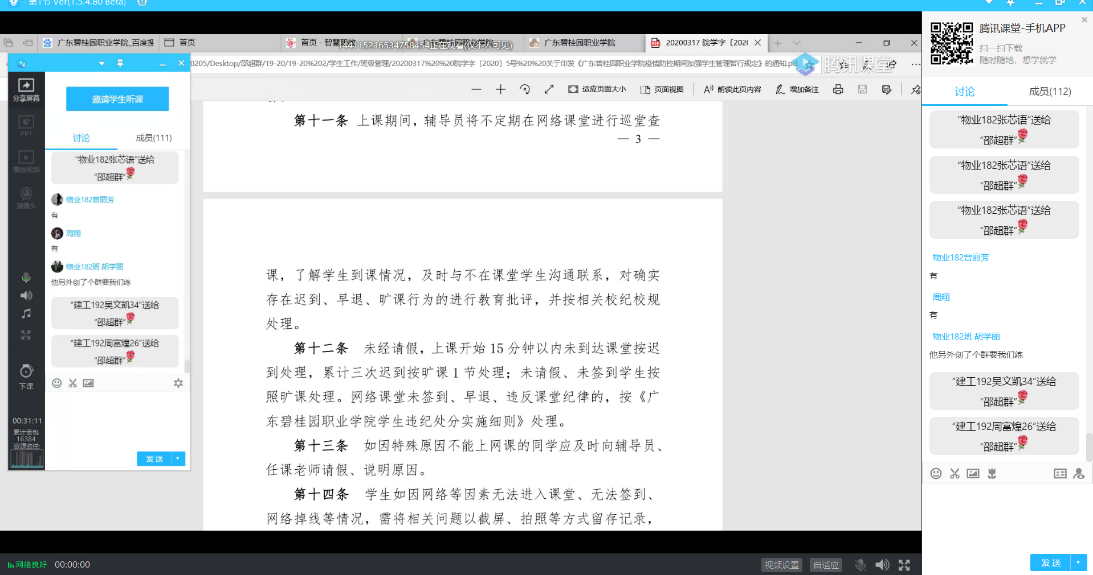Open the music note audio option
This screenshot has height=575, width=1093.
(x=26, y=314)
